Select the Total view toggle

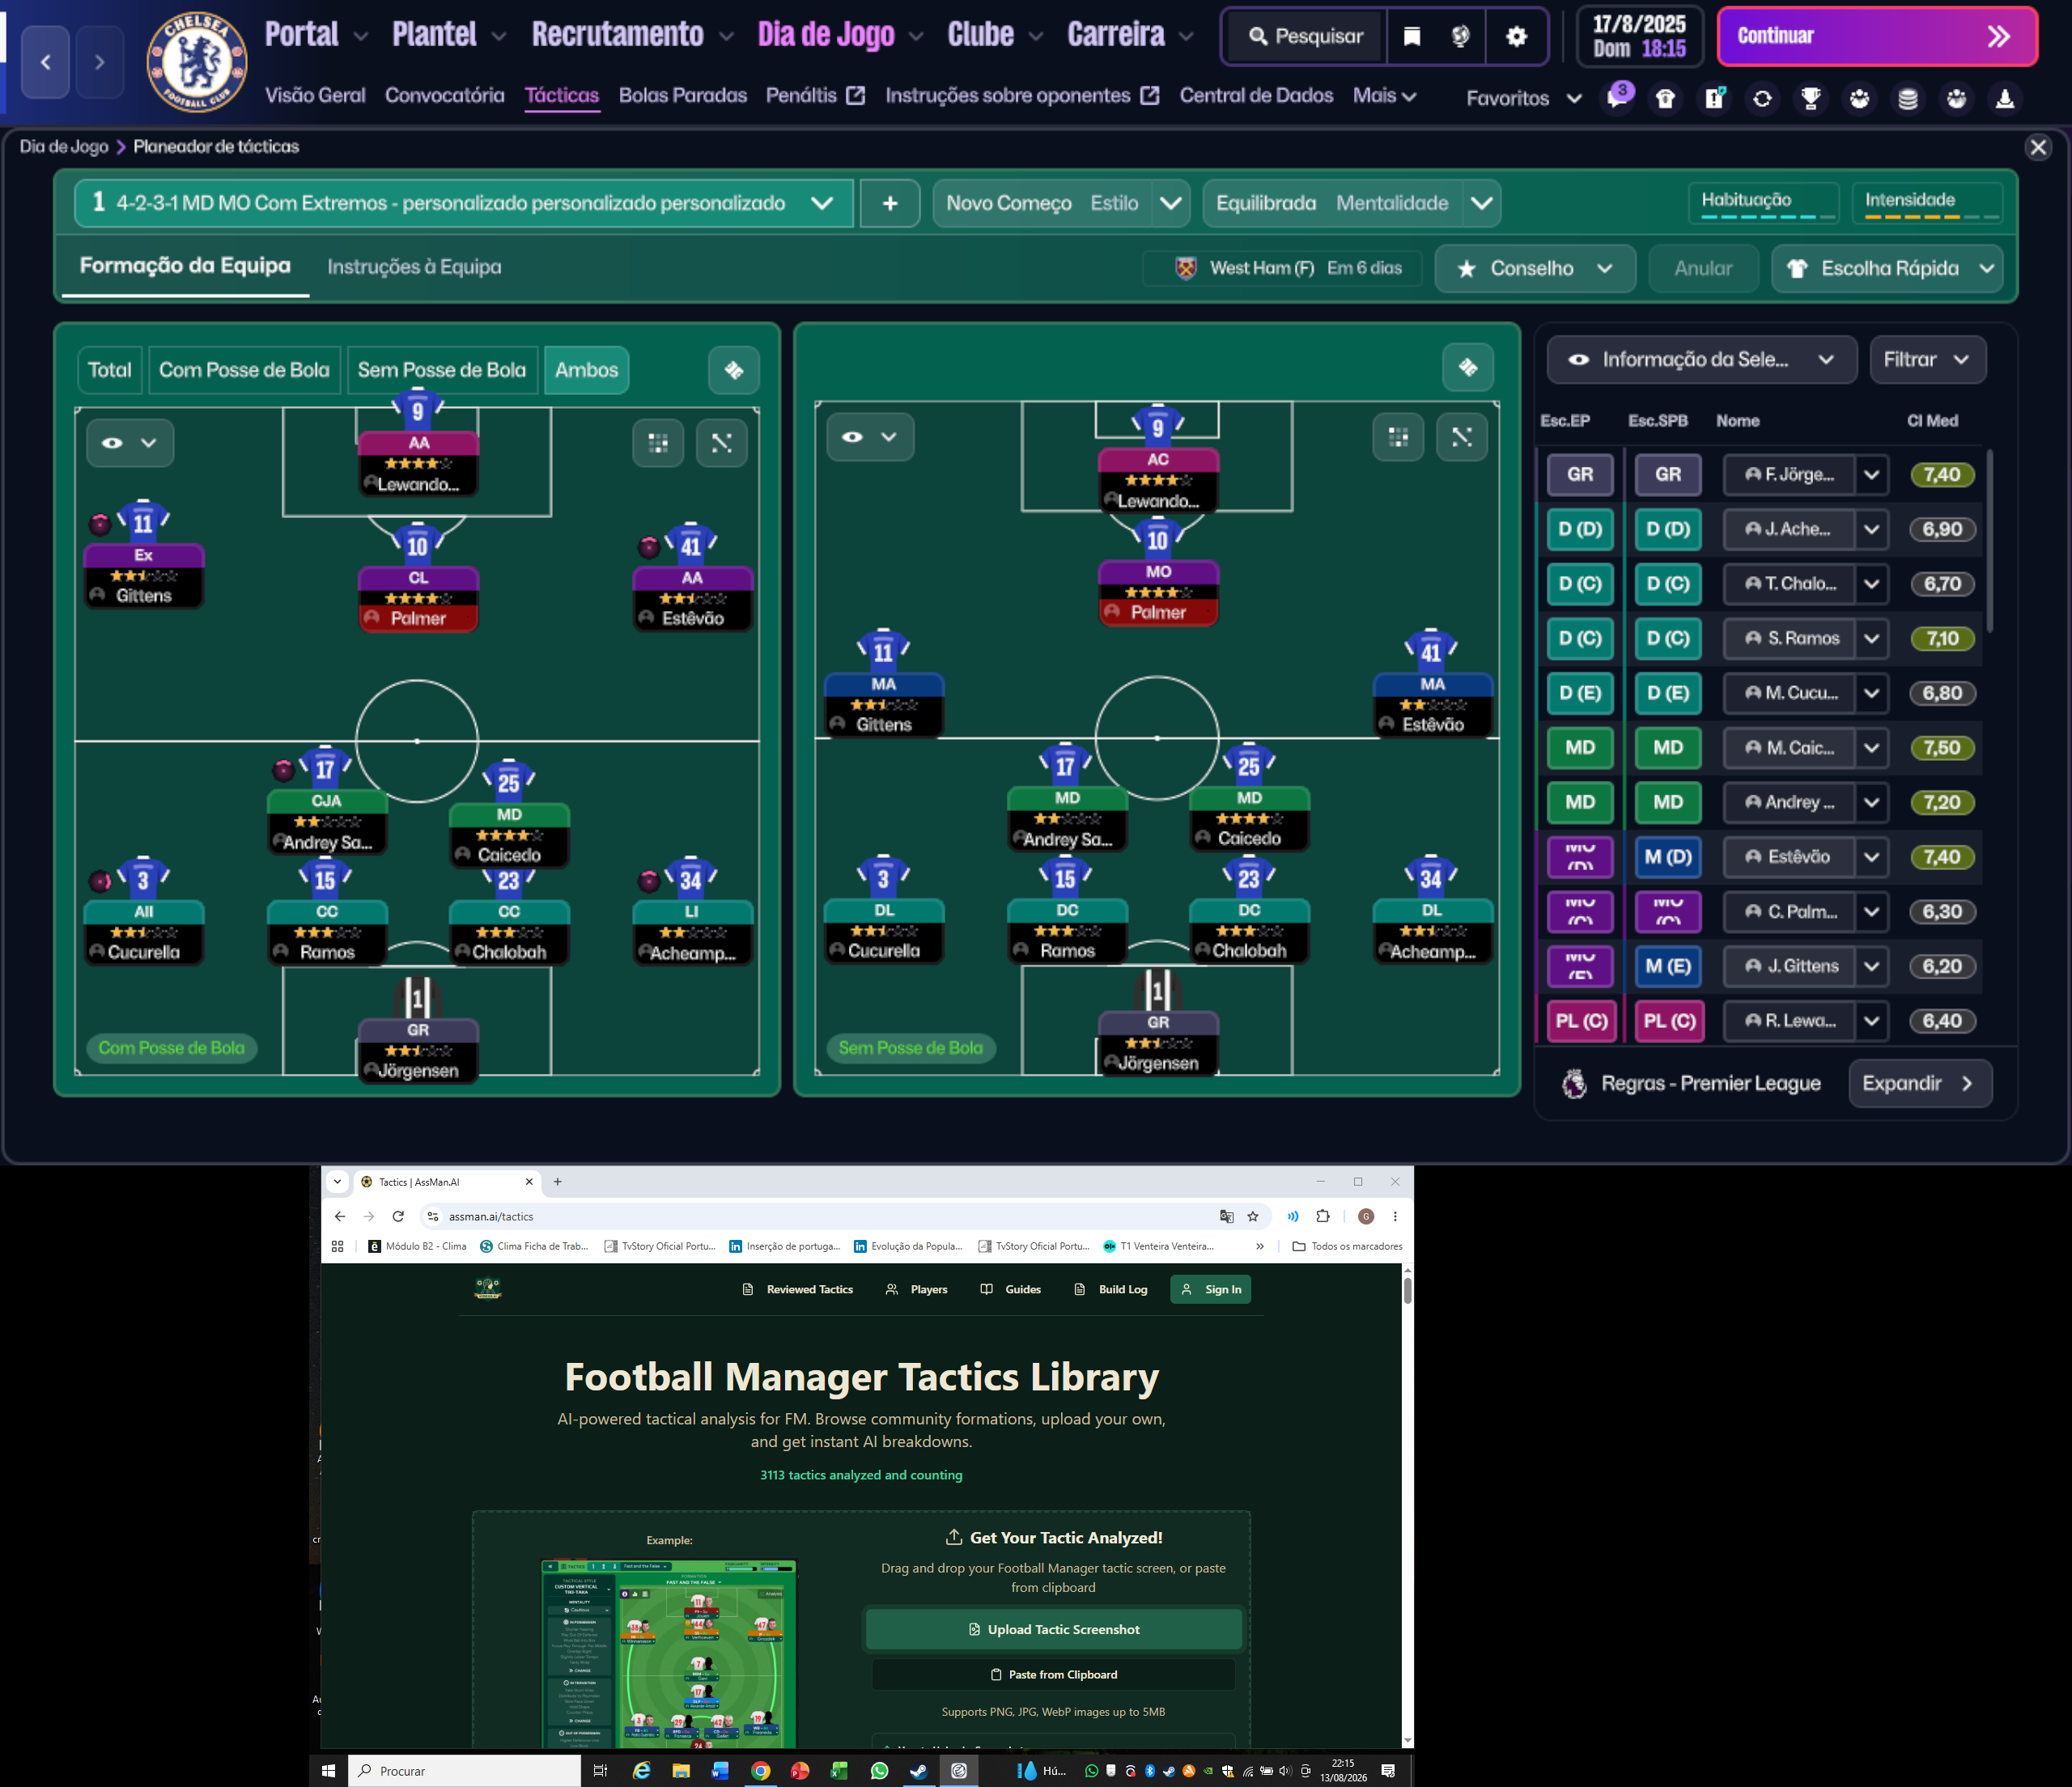[x=109, y=370]
